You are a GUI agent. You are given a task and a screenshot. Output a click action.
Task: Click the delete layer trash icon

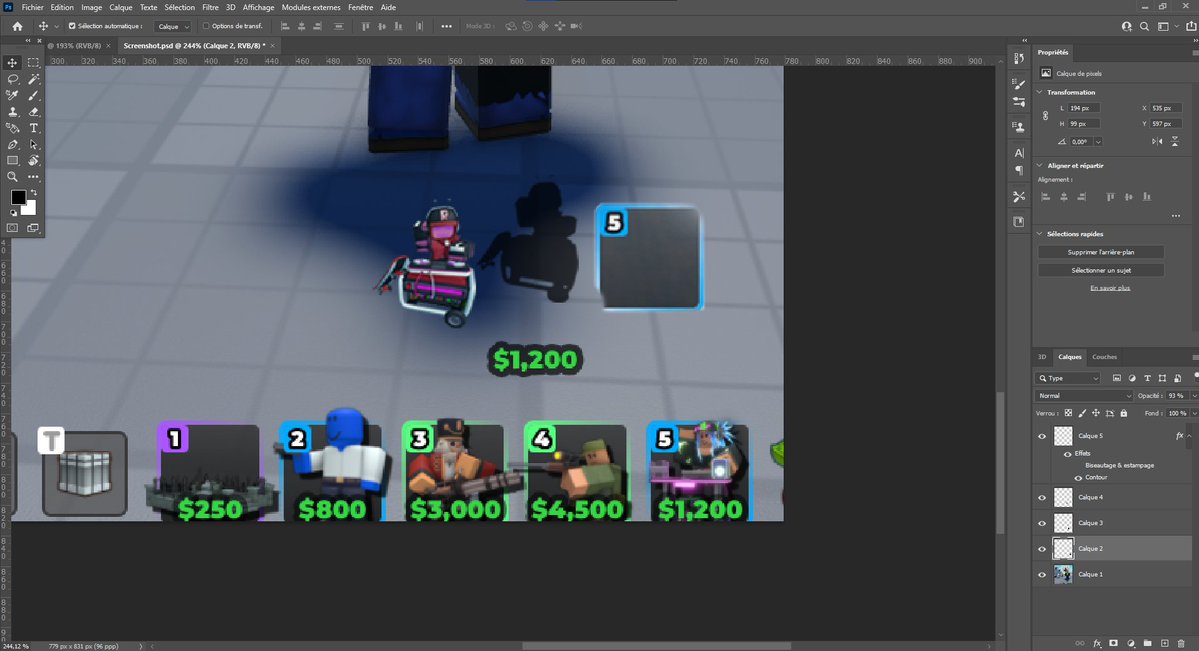click(1181, 644)
